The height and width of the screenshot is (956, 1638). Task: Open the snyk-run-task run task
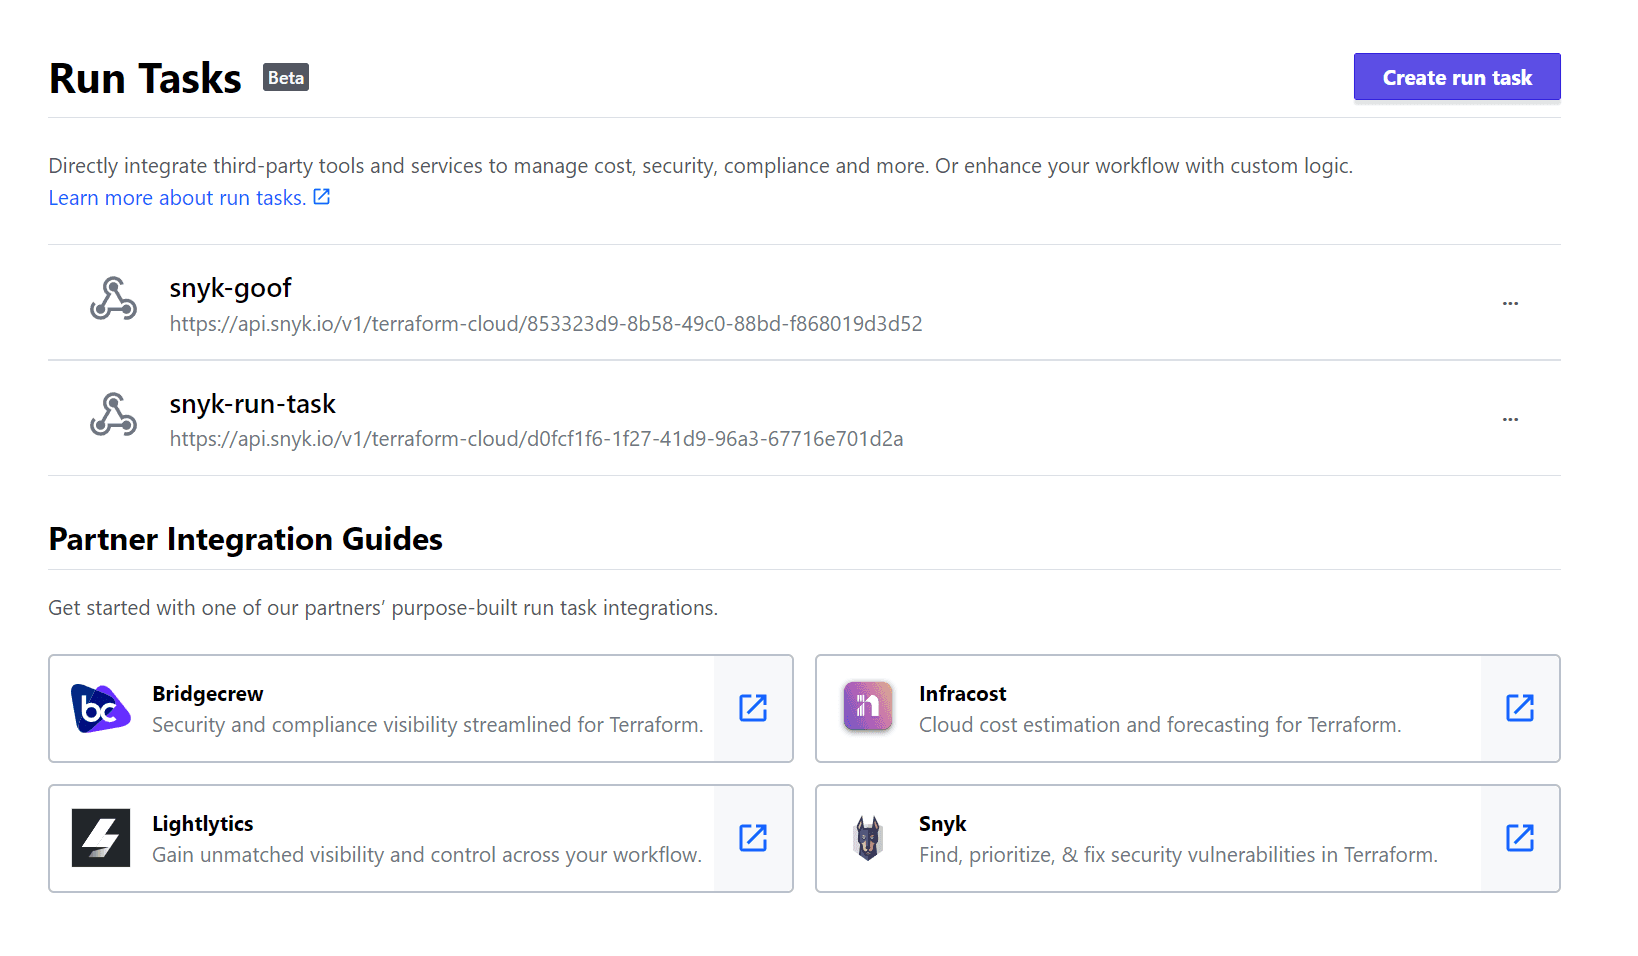click(x=252, y=404)
